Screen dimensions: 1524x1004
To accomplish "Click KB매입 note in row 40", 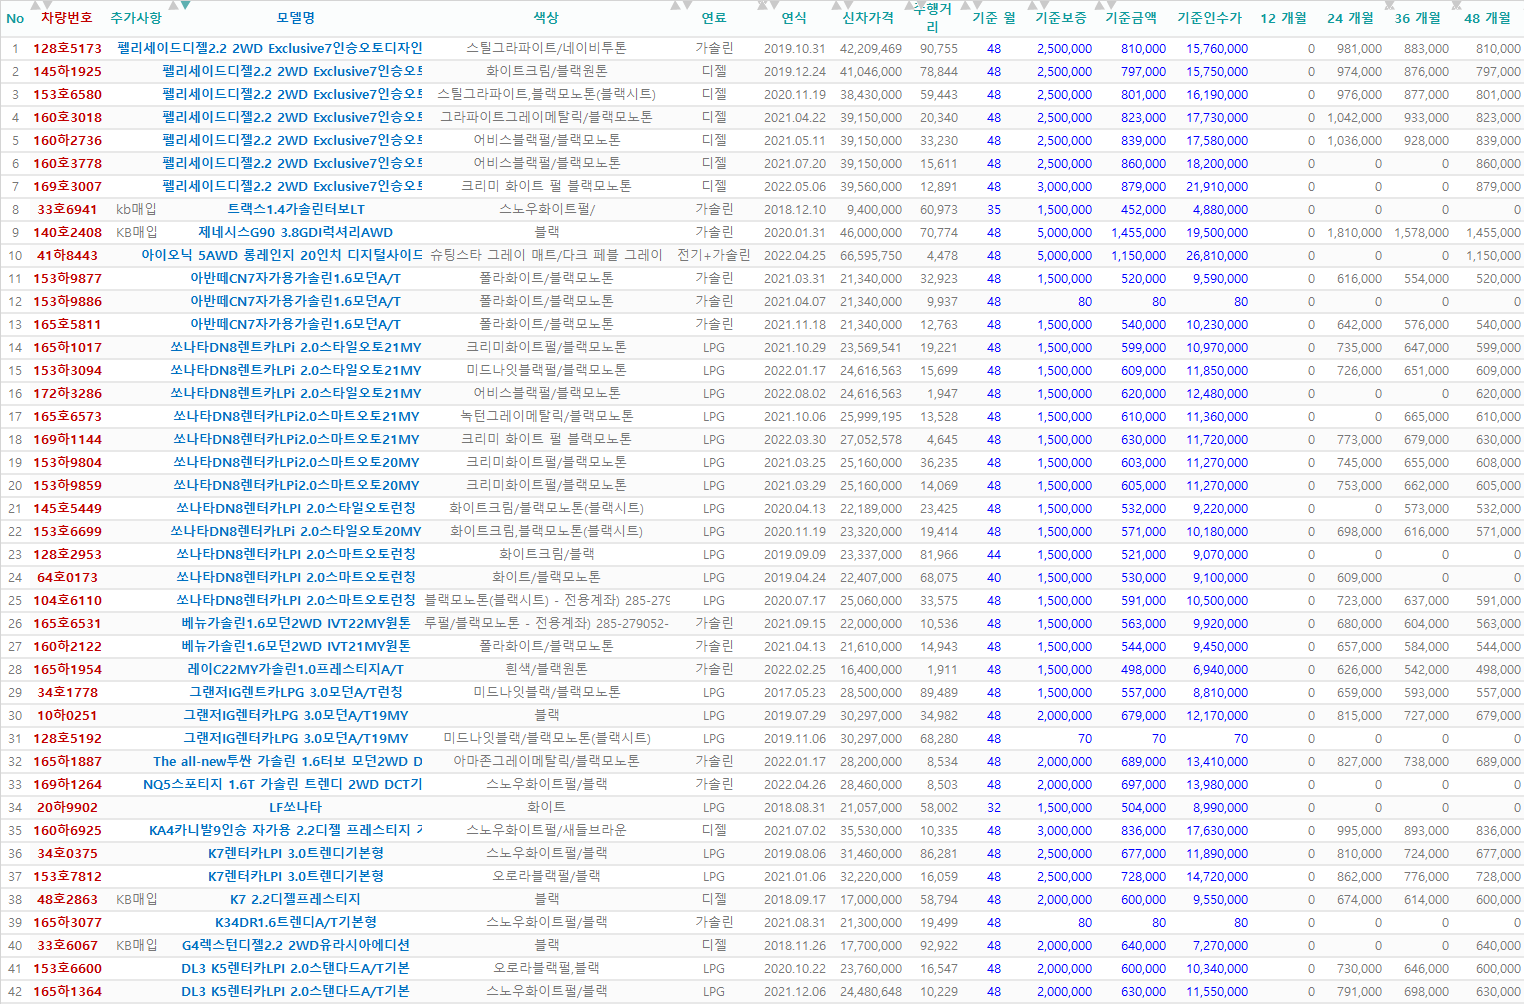I will 136,945.
